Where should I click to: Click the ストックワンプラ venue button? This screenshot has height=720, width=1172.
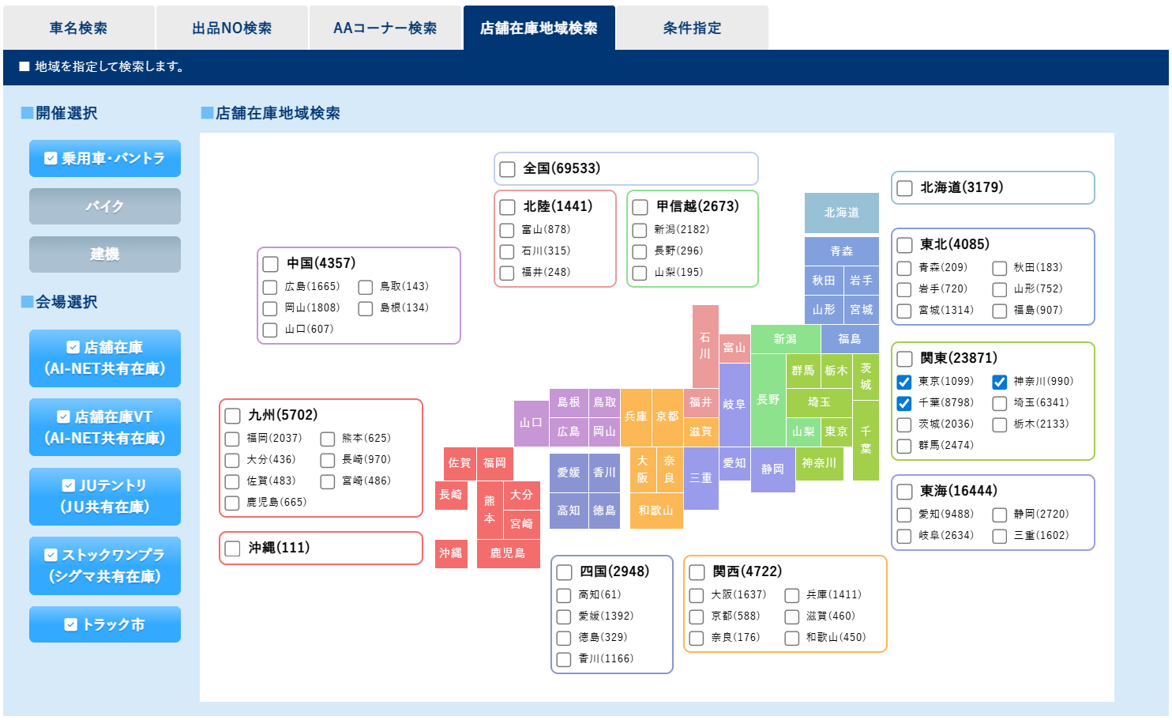(x=104, y=565)
